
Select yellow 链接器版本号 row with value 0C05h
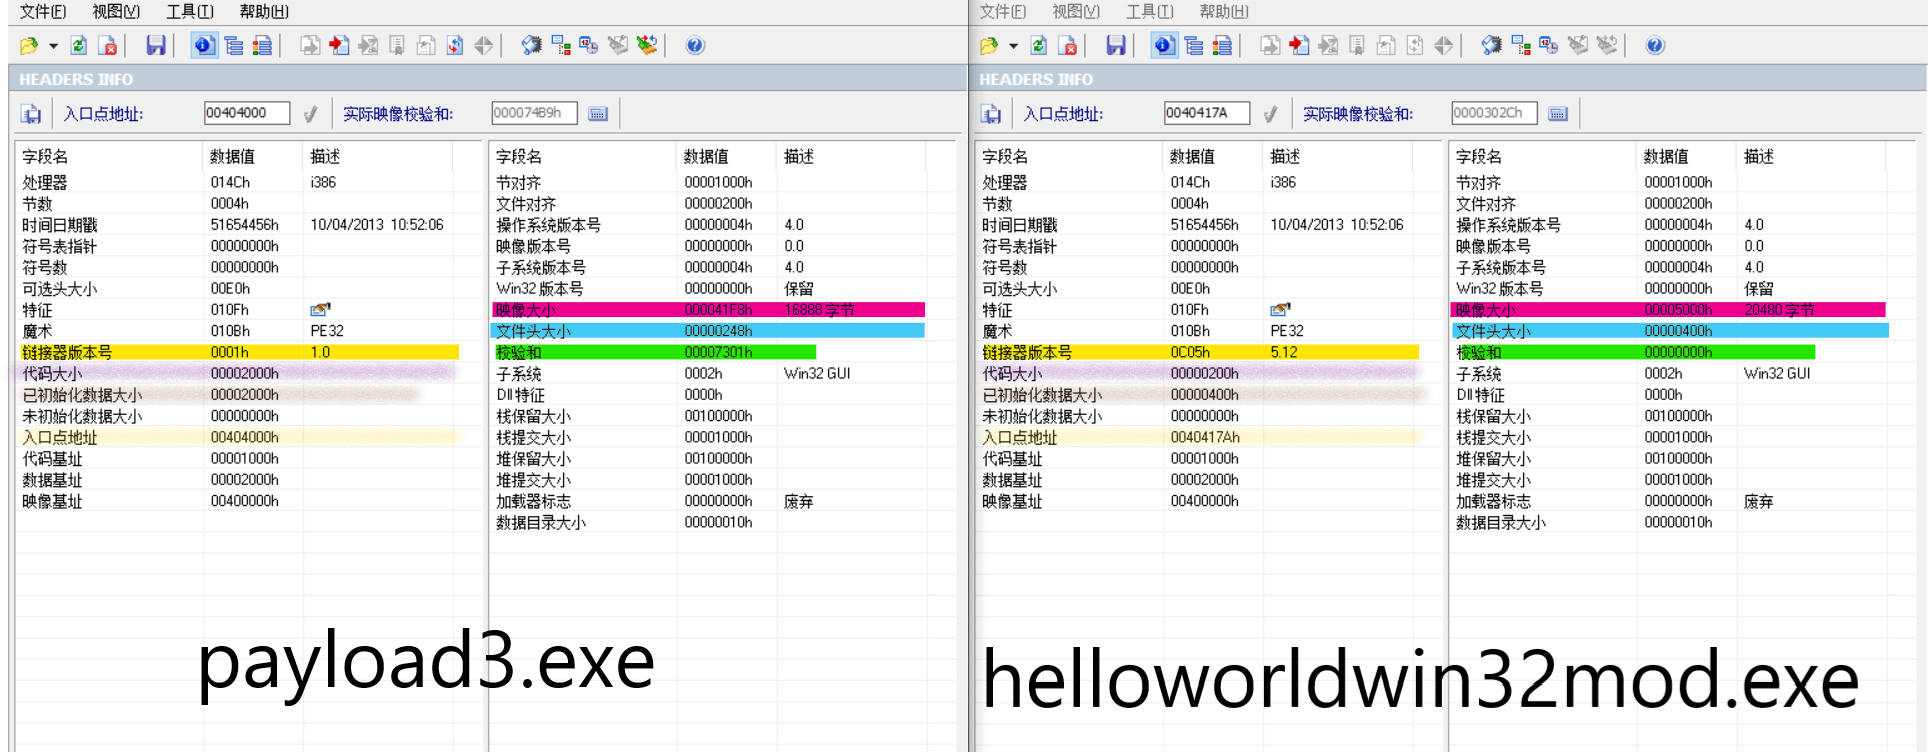pyautogui.click(x=1199, y=352)
